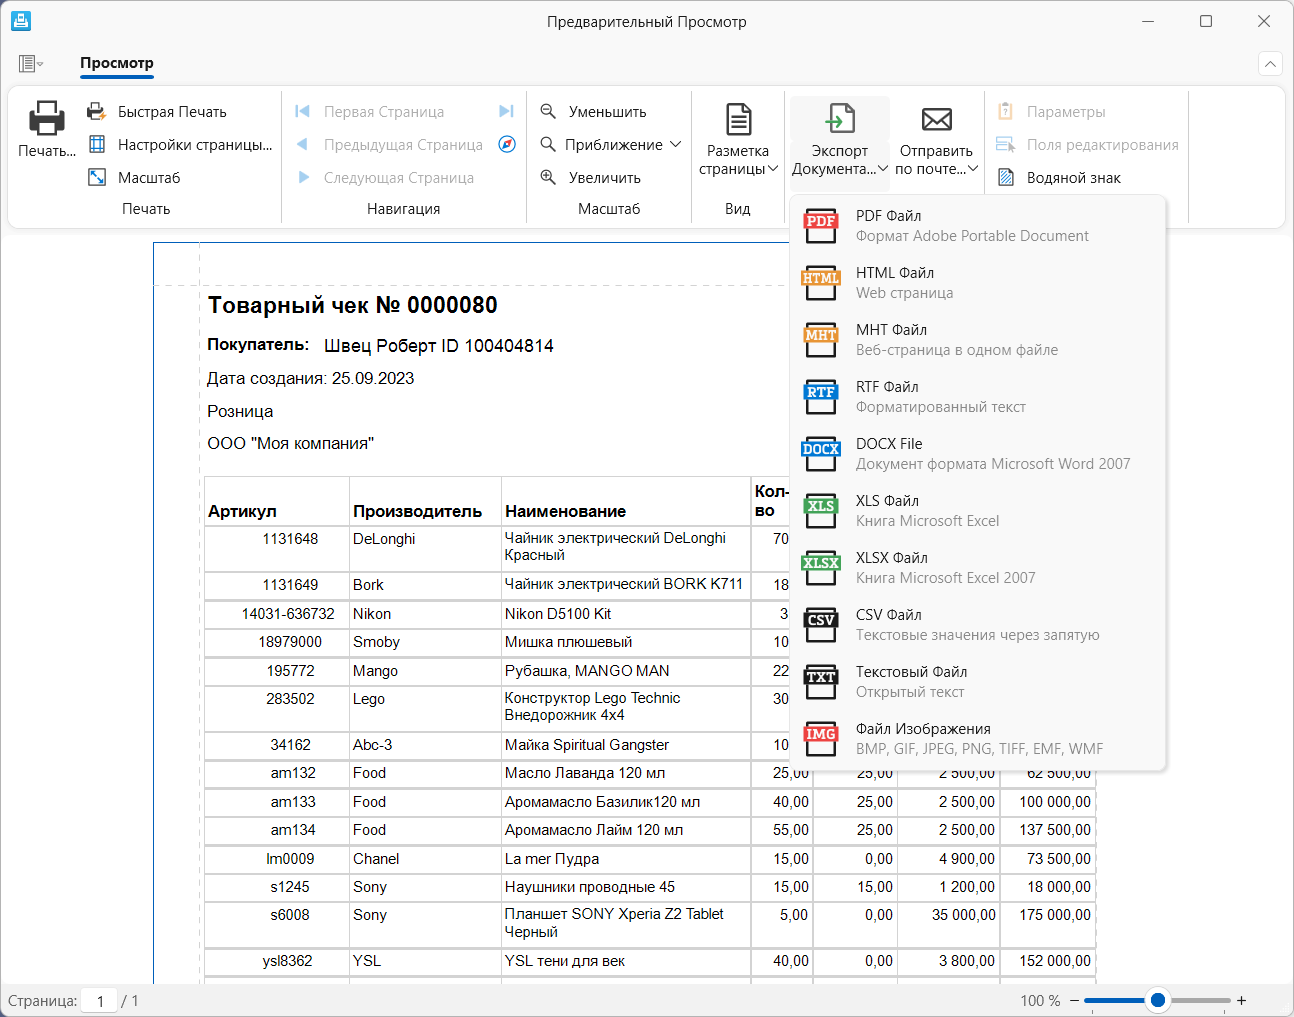Click the Page Layout document icon
Screen dimensions: 1294x1017
point(739,119)
